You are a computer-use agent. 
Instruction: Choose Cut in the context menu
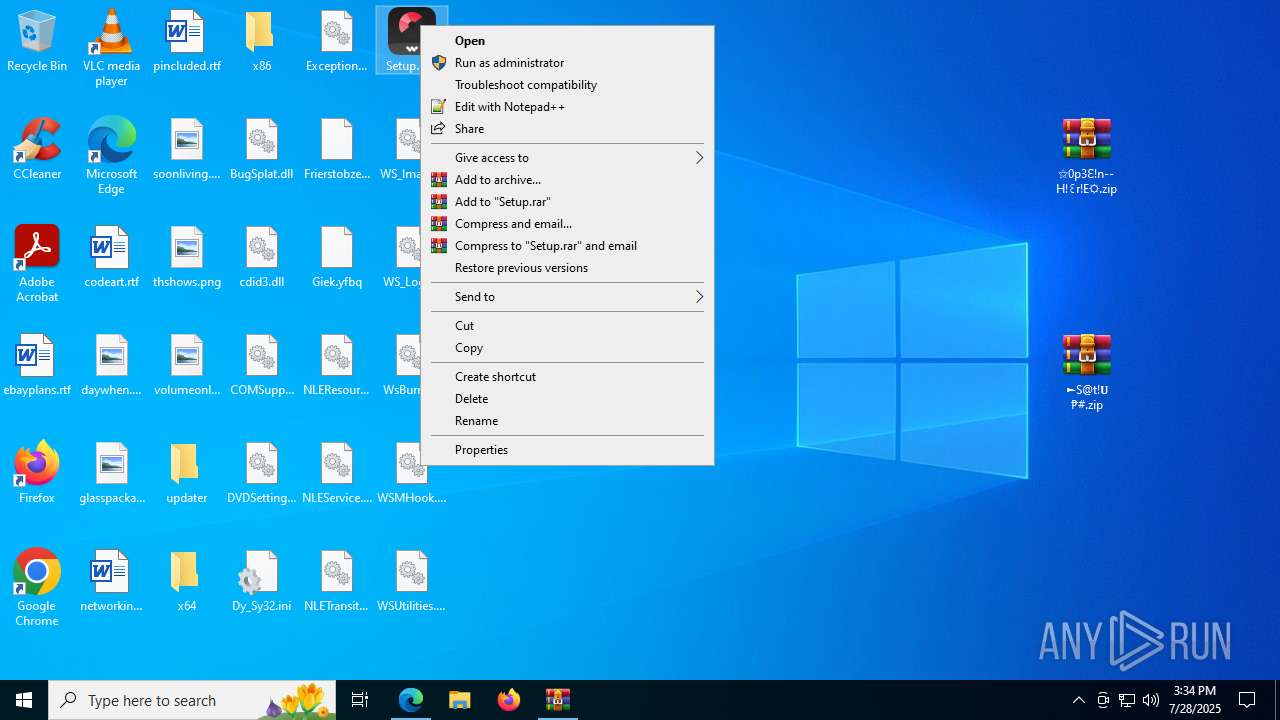pos(567,326)
